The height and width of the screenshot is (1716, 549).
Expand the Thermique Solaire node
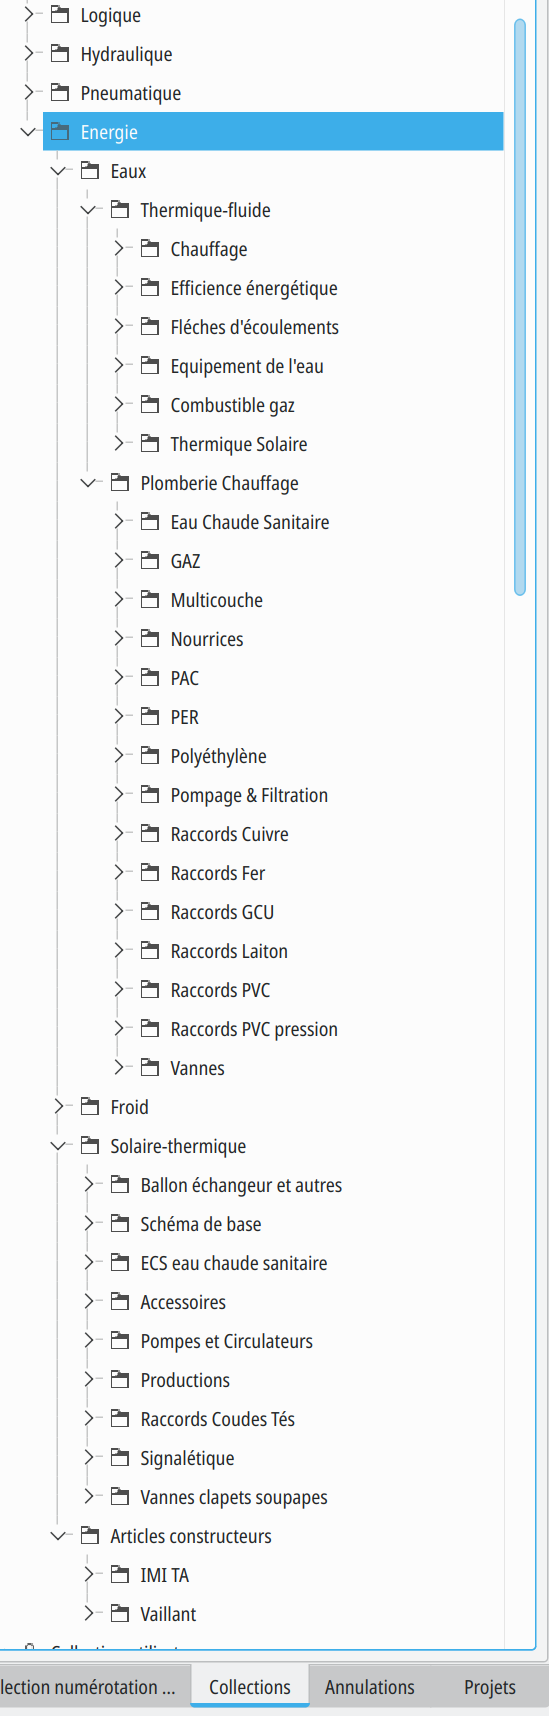[118, 444]
